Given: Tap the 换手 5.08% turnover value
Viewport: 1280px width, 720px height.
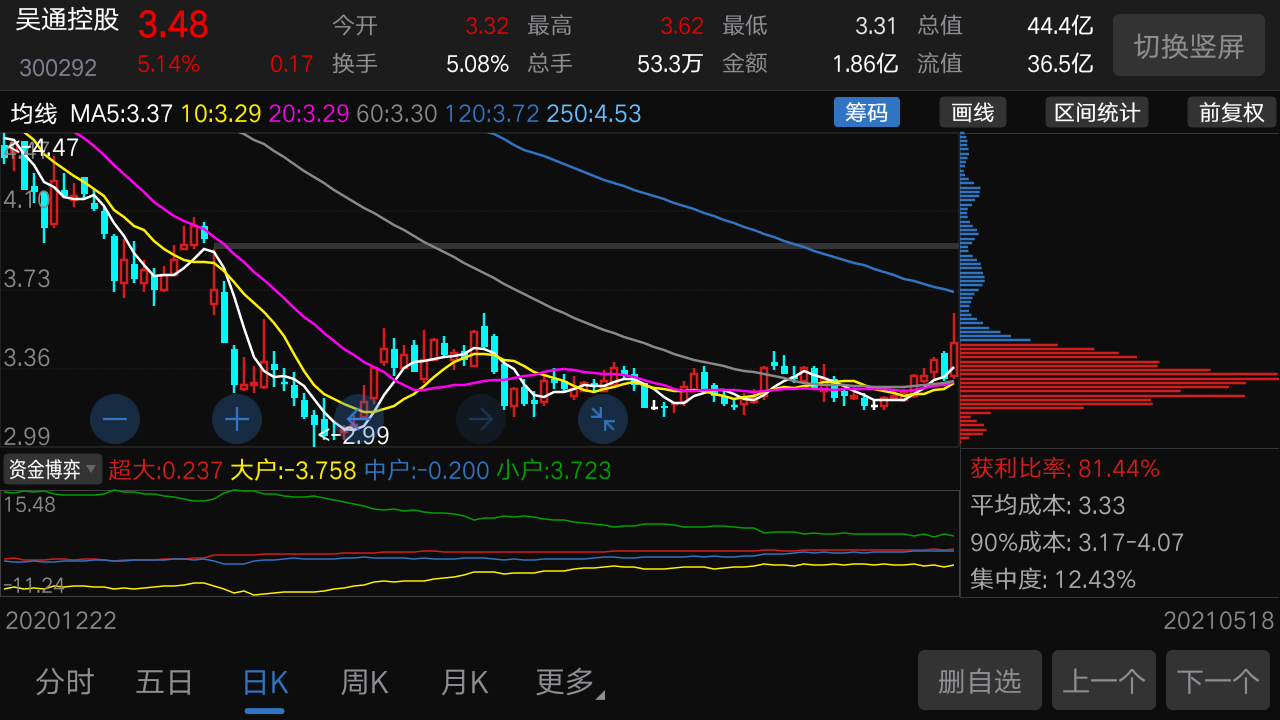Looking at the screenshot, I should (x=420, y=64).
